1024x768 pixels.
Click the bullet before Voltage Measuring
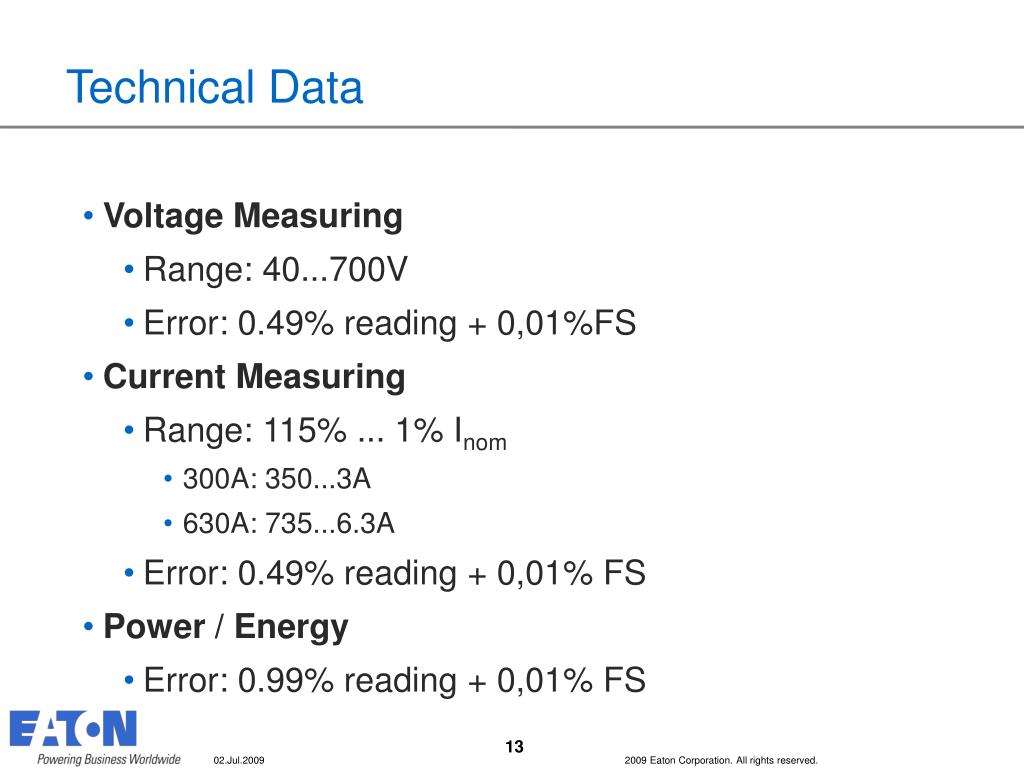coord(88,215)
